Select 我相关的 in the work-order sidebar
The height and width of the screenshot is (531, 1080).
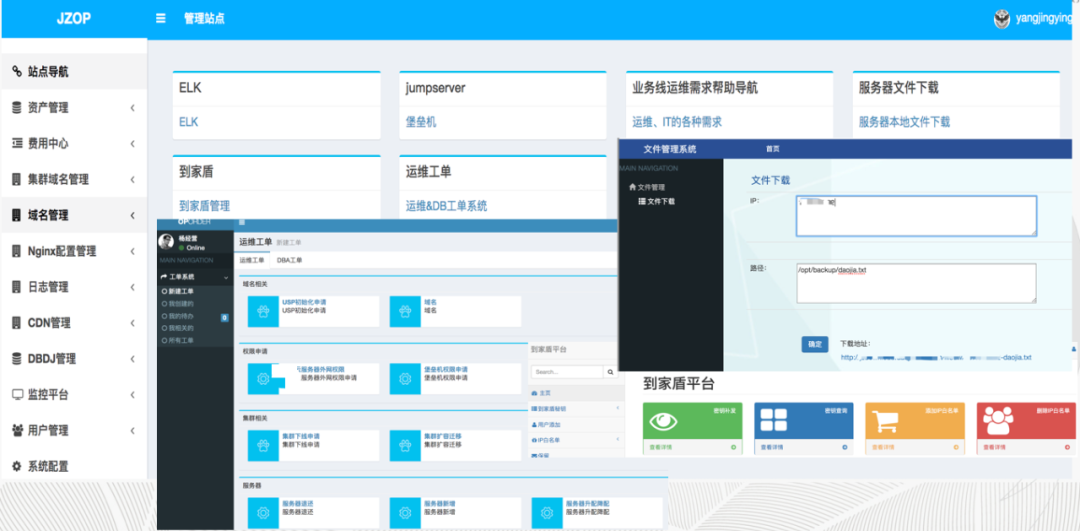click(x=180, y=328)
